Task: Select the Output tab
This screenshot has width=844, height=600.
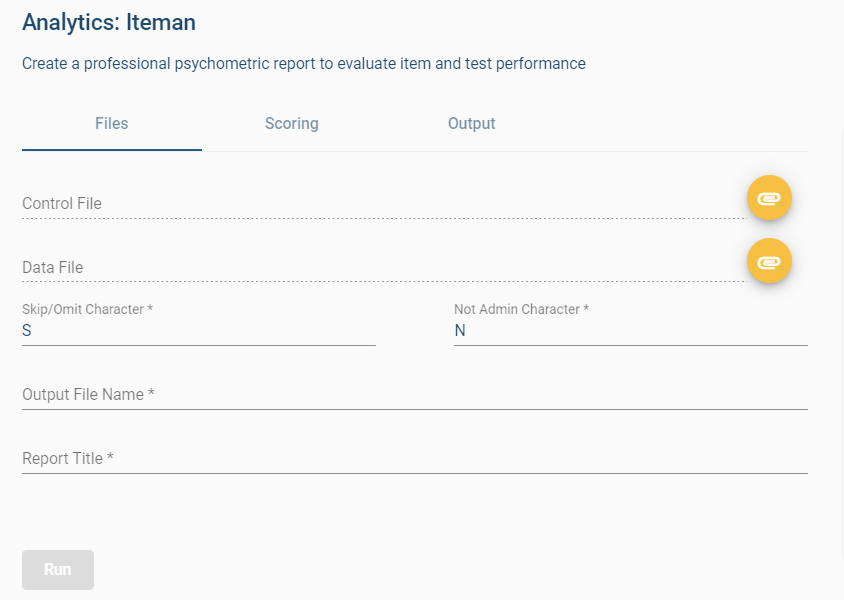Action: pos(472,124)
